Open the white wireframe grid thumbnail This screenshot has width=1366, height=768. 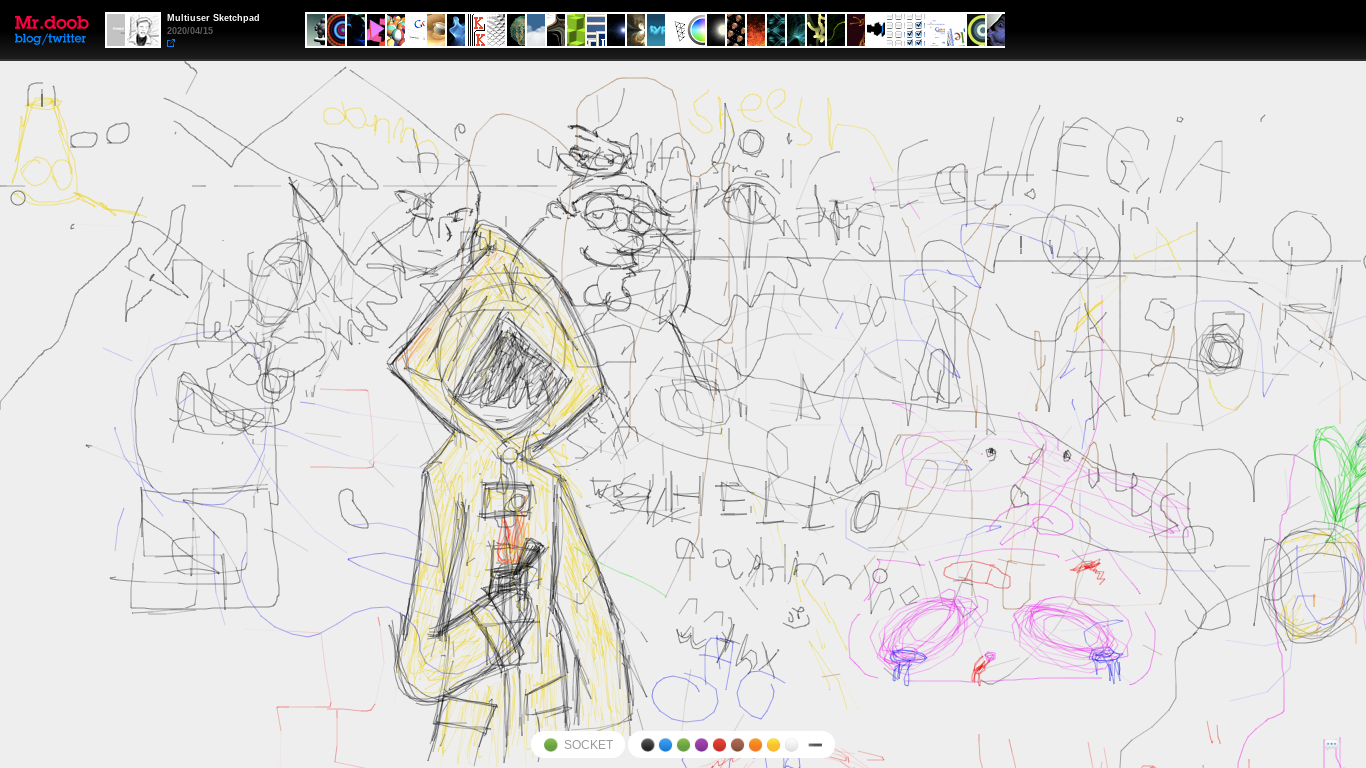pyautogui.click(x=496, y=30)
